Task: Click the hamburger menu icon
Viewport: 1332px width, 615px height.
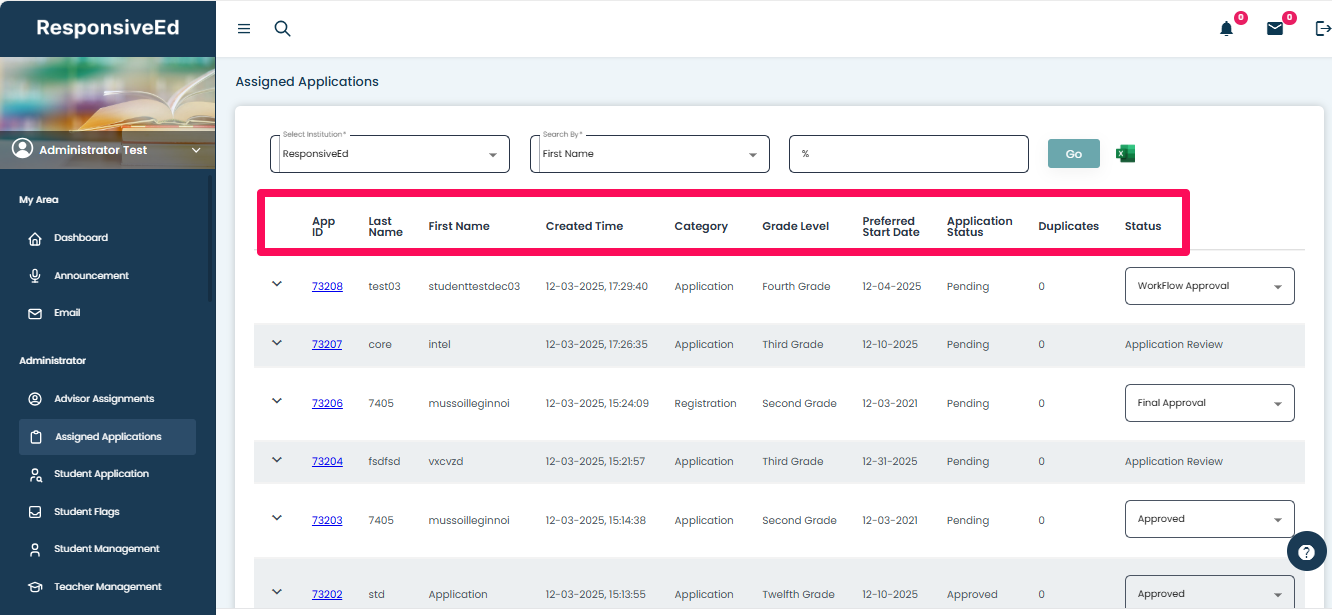Action: point(244,29)
